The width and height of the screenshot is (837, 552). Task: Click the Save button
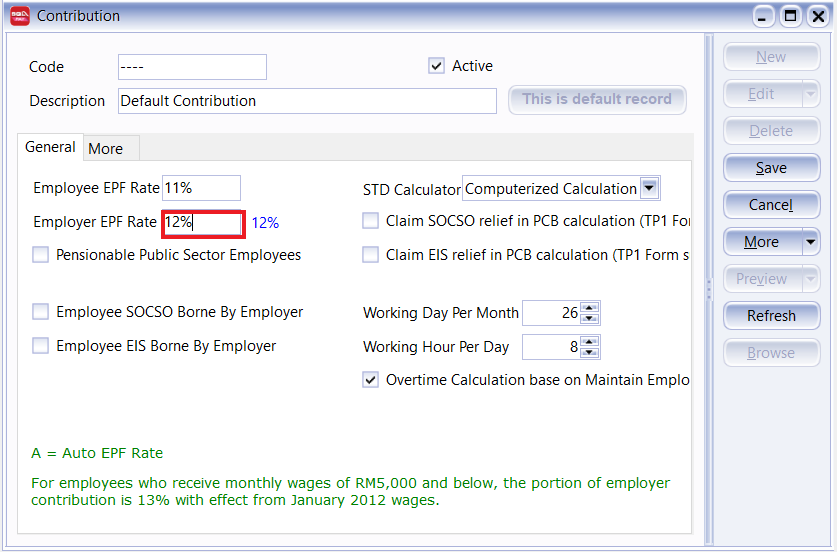771,168
